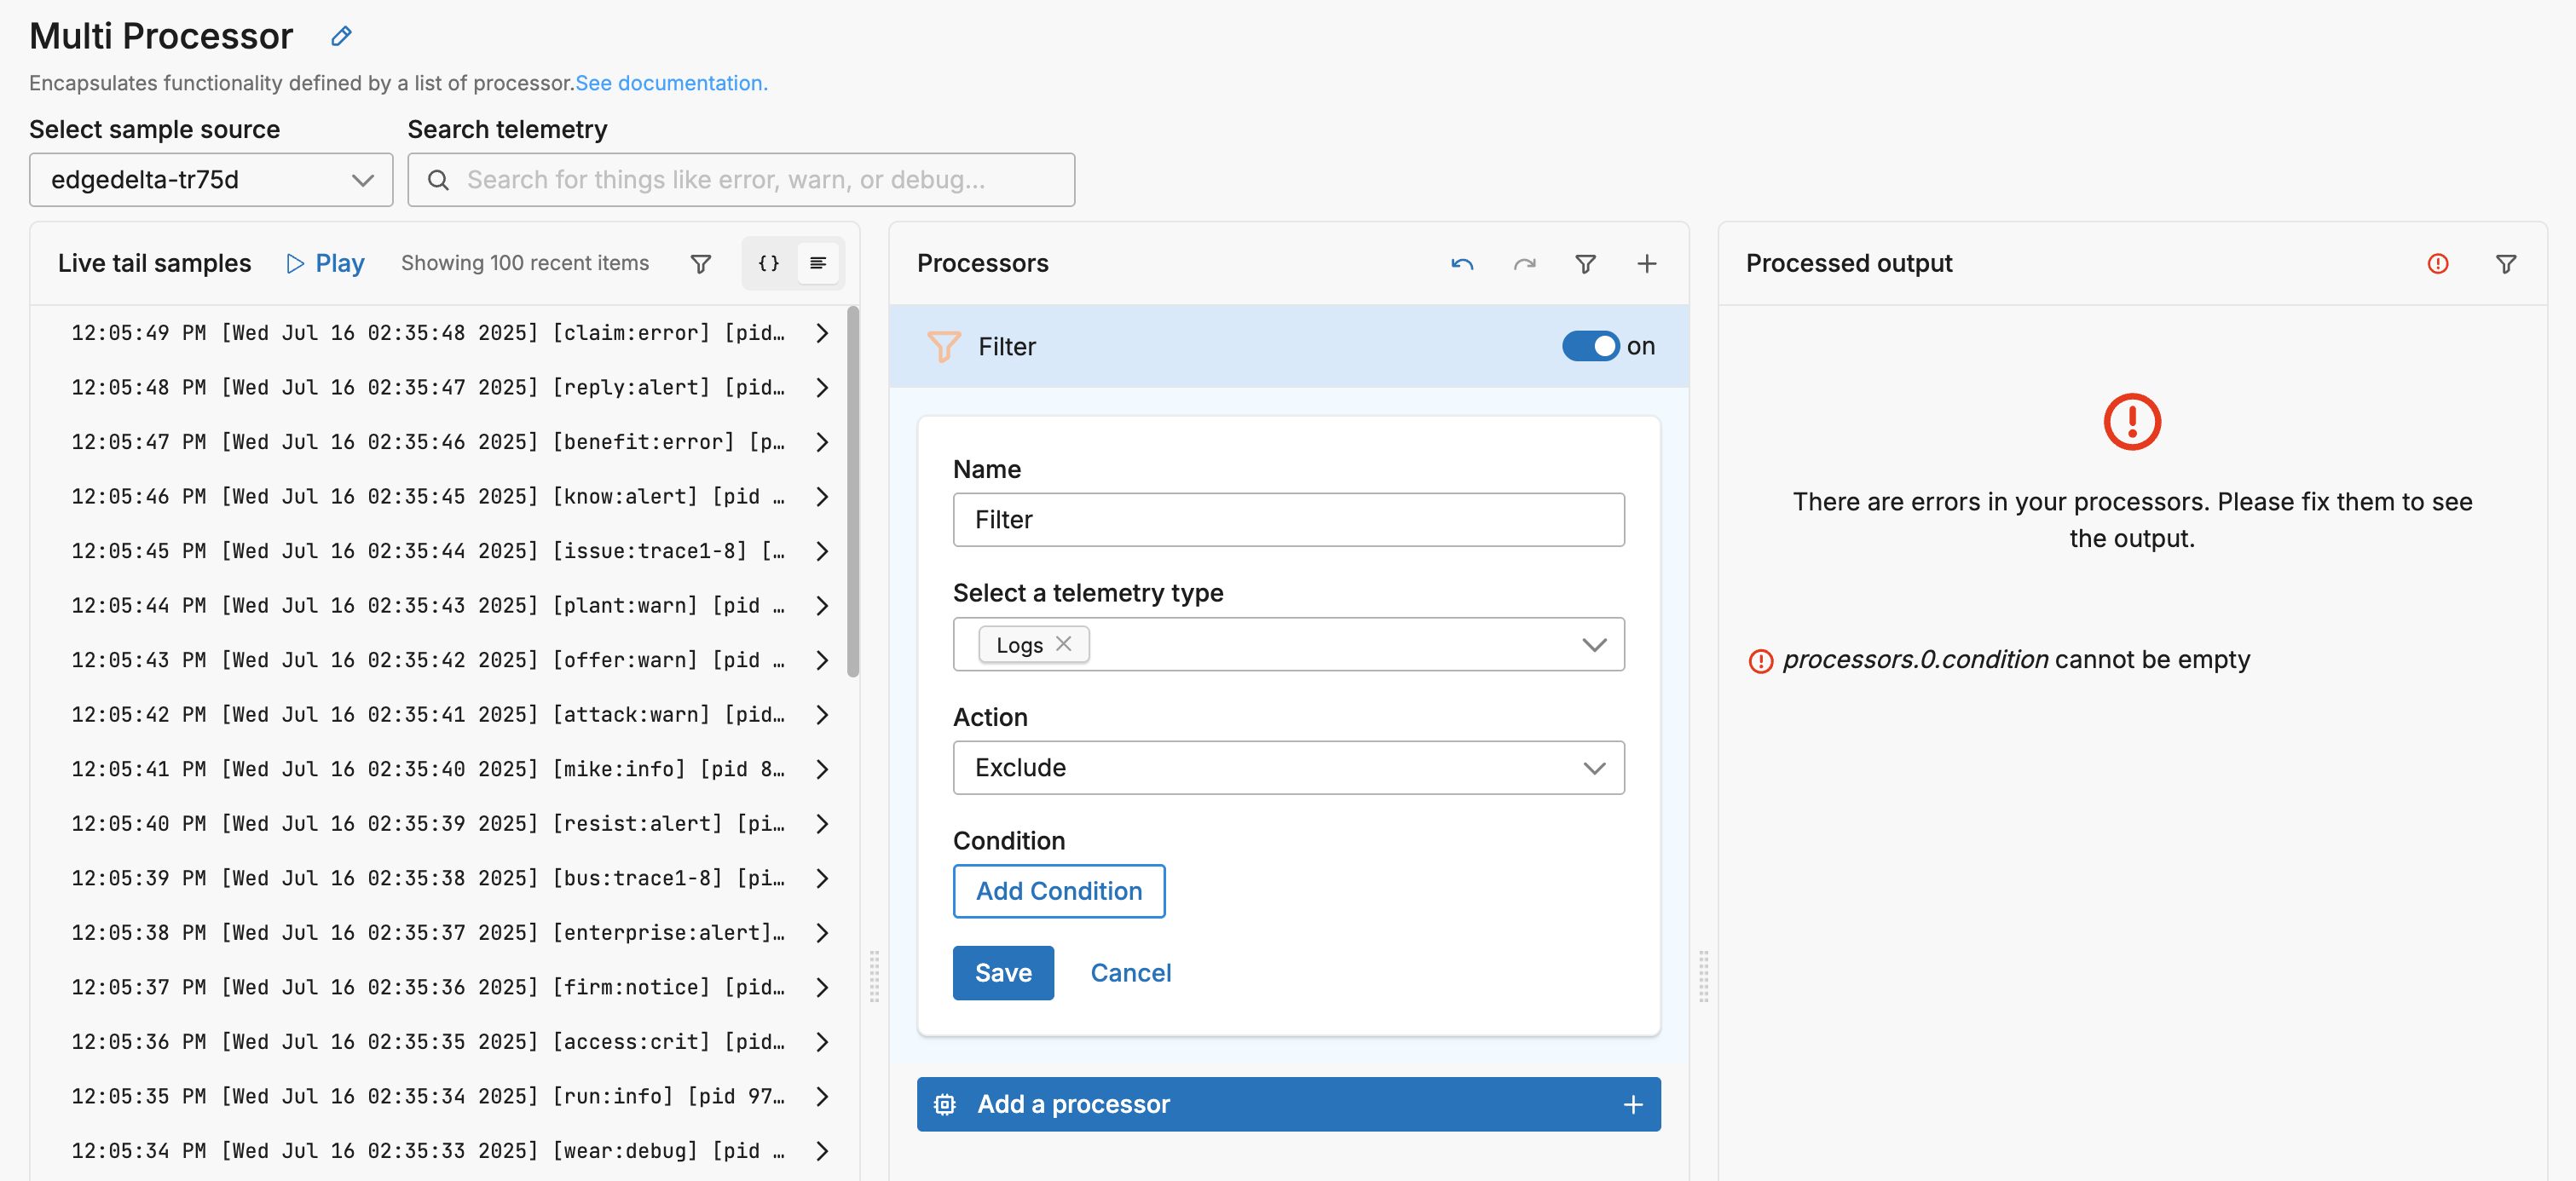Start Live tail with the Play button

tap(325, 263)
